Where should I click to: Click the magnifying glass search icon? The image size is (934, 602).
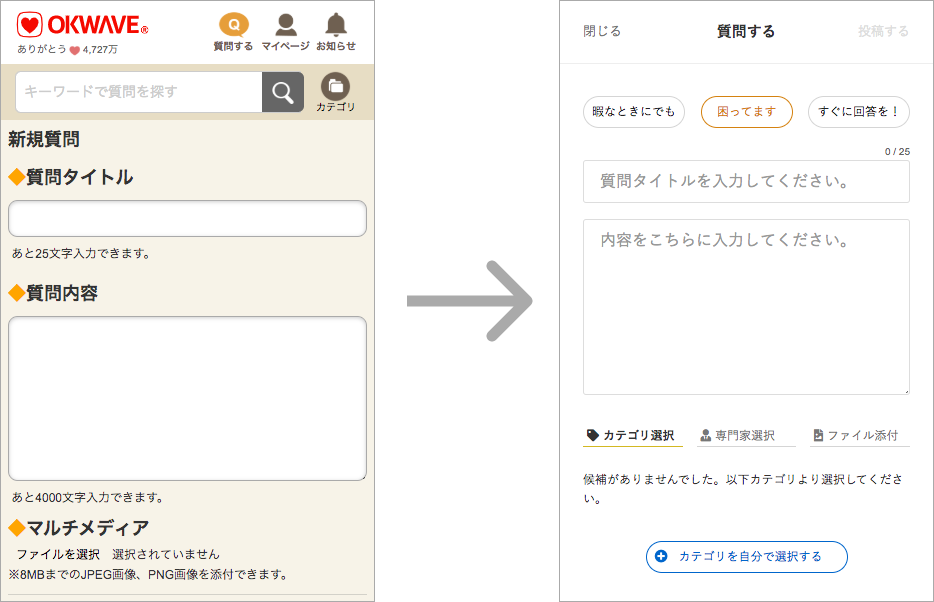283,91
